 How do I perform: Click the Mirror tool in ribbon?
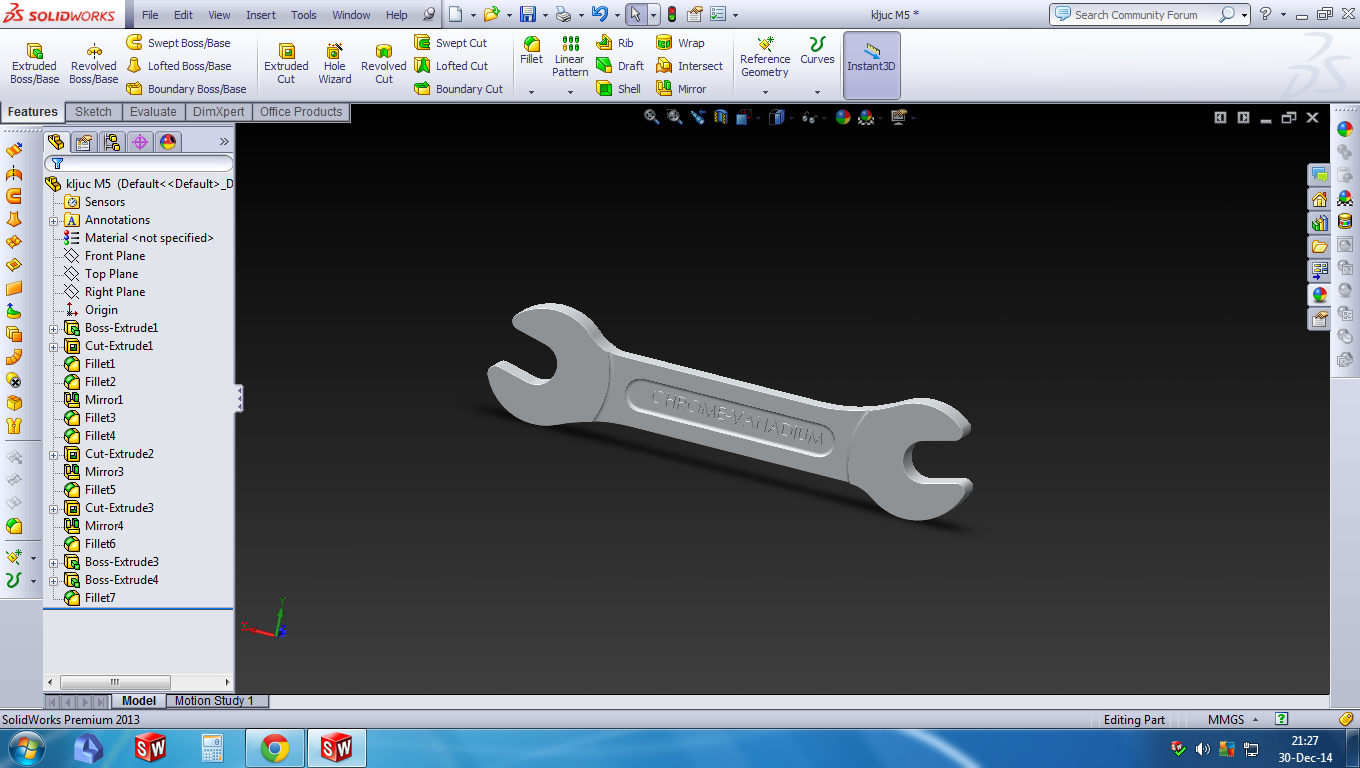pos(681,89)
